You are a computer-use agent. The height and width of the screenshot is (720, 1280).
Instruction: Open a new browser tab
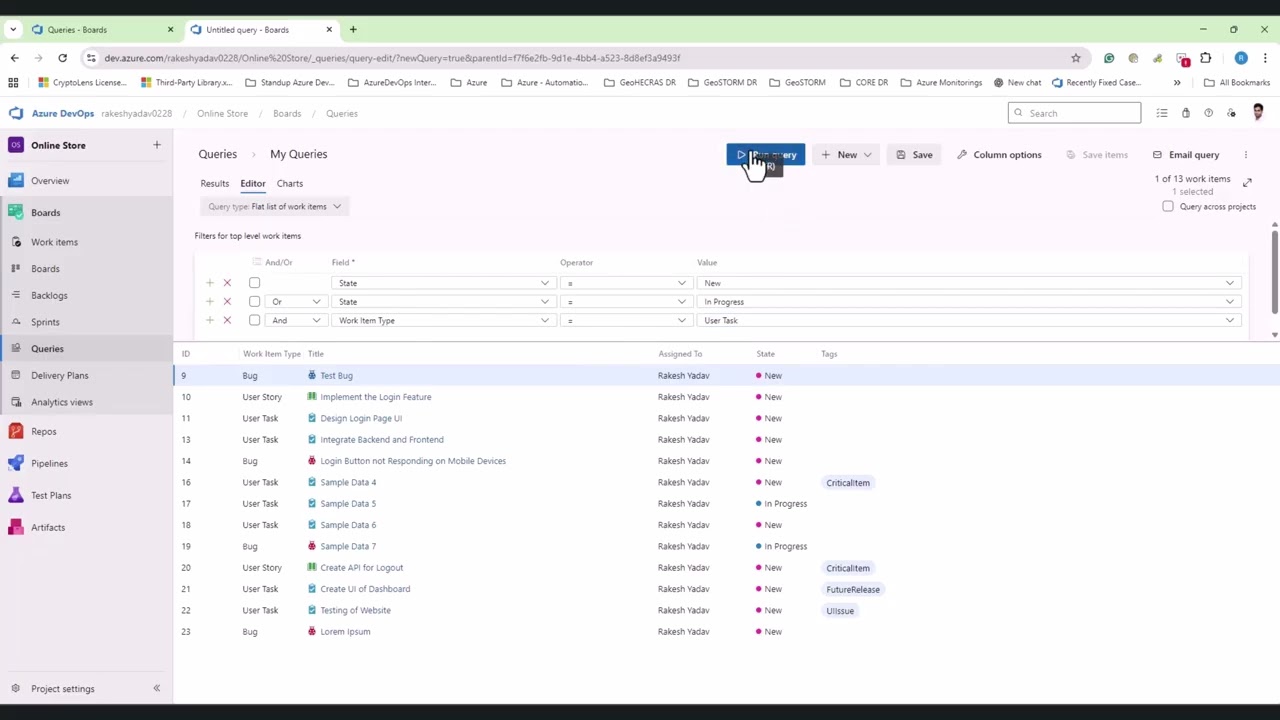pyautogui.click(x=353, y=30)
